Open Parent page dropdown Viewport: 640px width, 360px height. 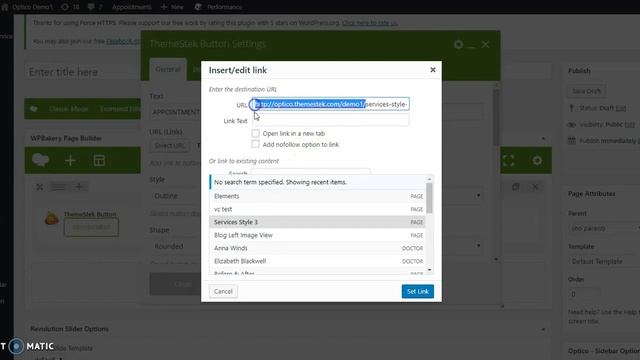604,228
